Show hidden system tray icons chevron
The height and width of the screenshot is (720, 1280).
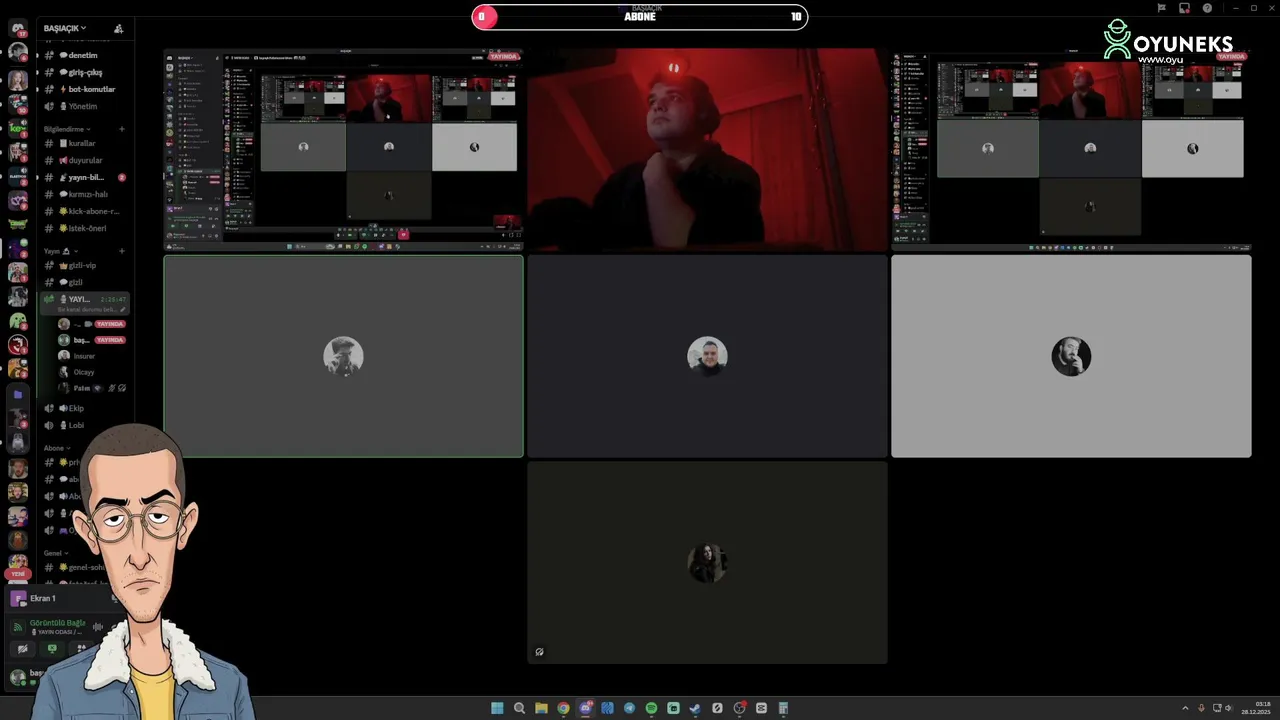[1185, 708]
